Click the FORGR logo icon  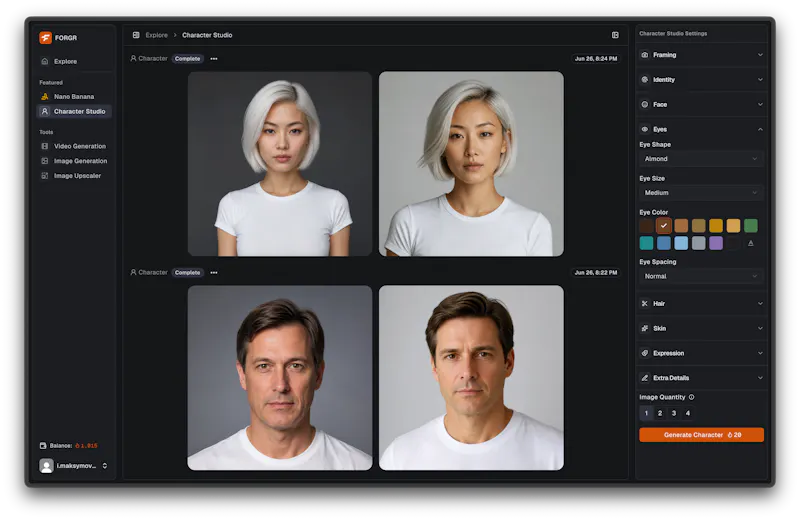click(x=45, y=38)
